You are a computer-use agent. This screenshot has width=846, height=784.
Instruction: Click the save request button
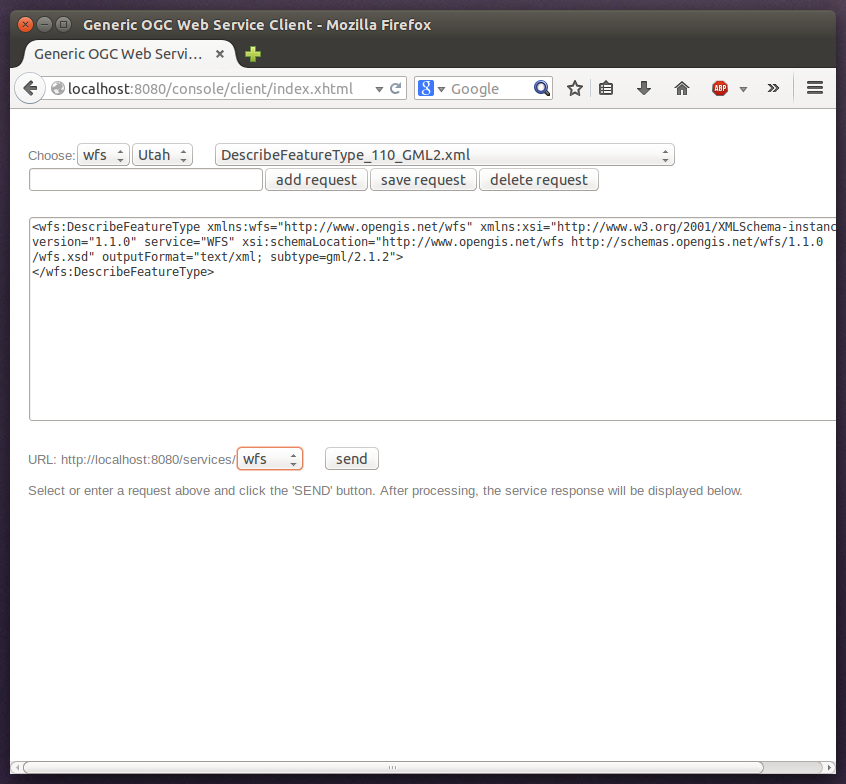coord(423,179)
